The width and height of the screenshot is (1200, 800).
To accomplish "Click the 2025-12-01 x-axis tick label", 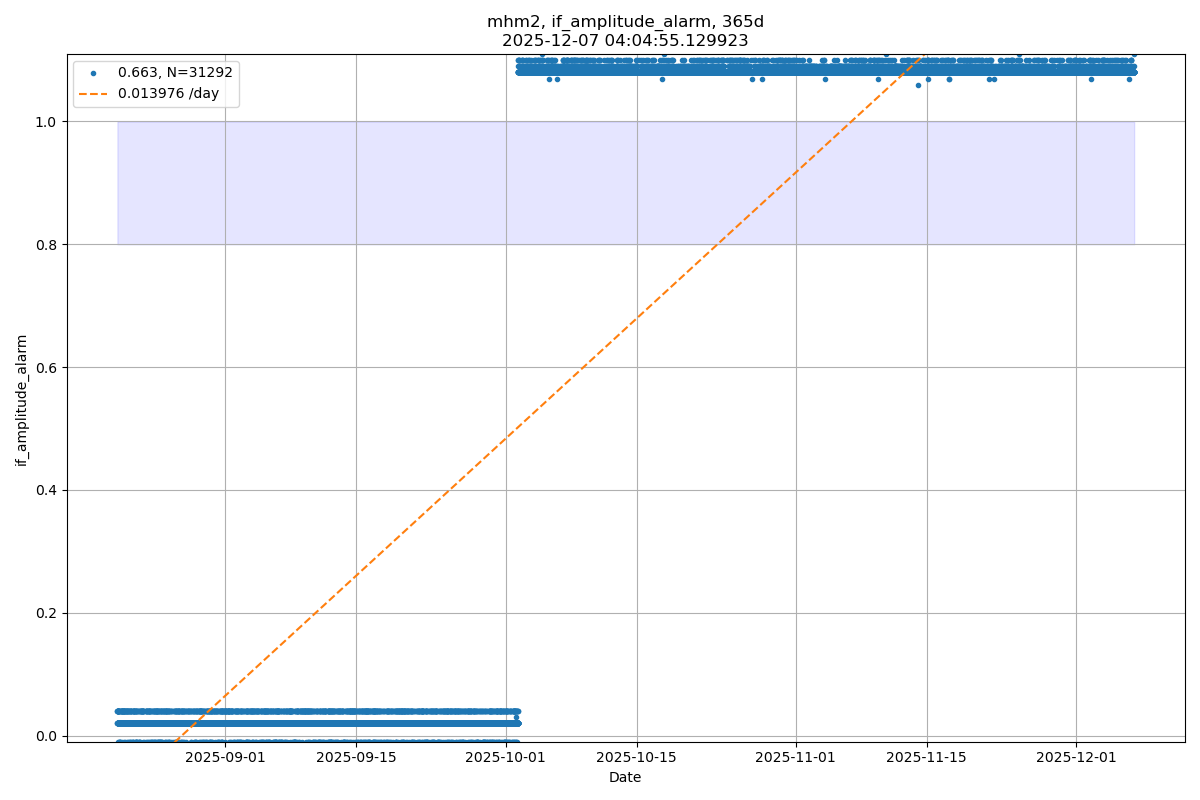I will coord(1076,758).
